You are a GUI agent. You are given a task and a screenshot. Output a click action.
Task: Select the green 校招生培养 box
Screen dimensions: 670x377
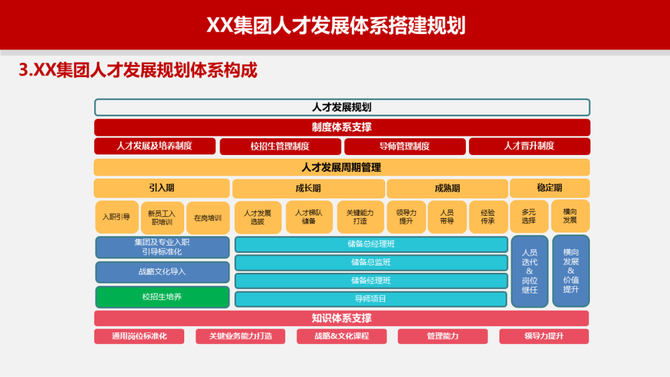pos(162,297)
